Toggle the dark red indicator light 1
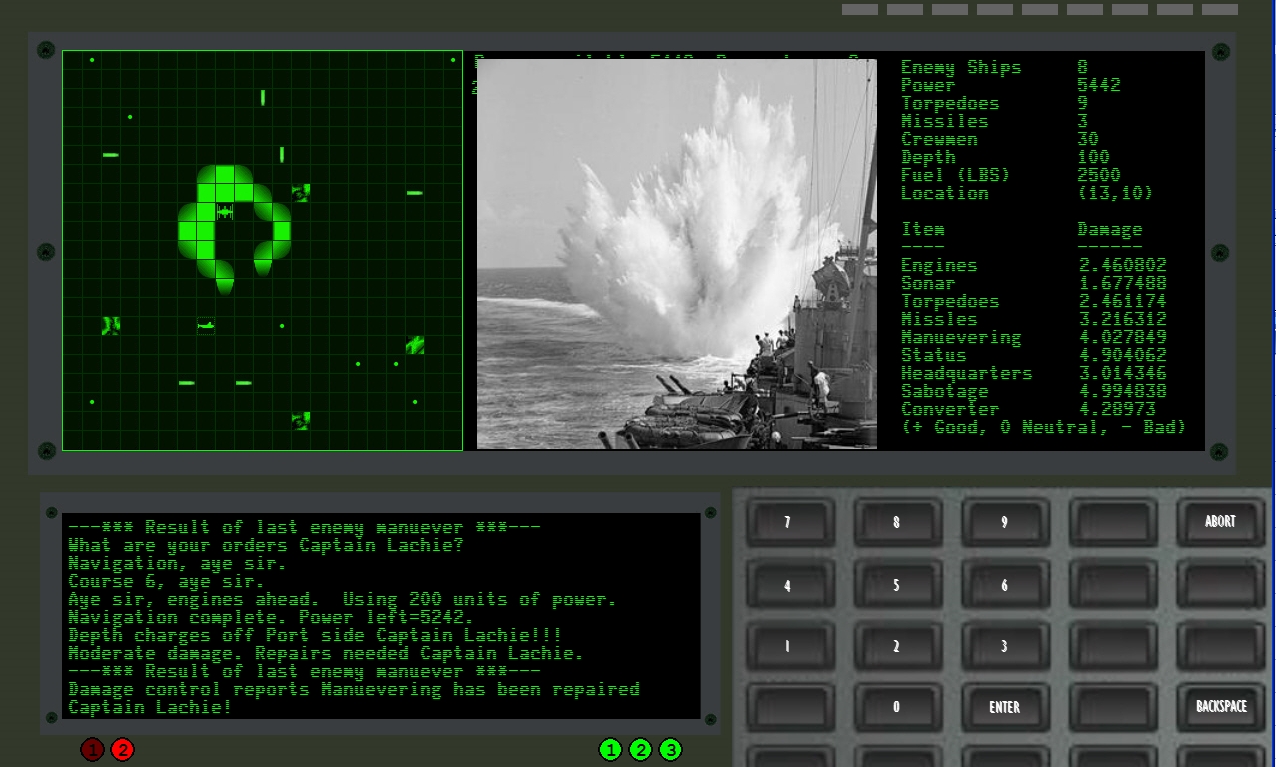Screen dimensions: 1276x767 (92, 749)
